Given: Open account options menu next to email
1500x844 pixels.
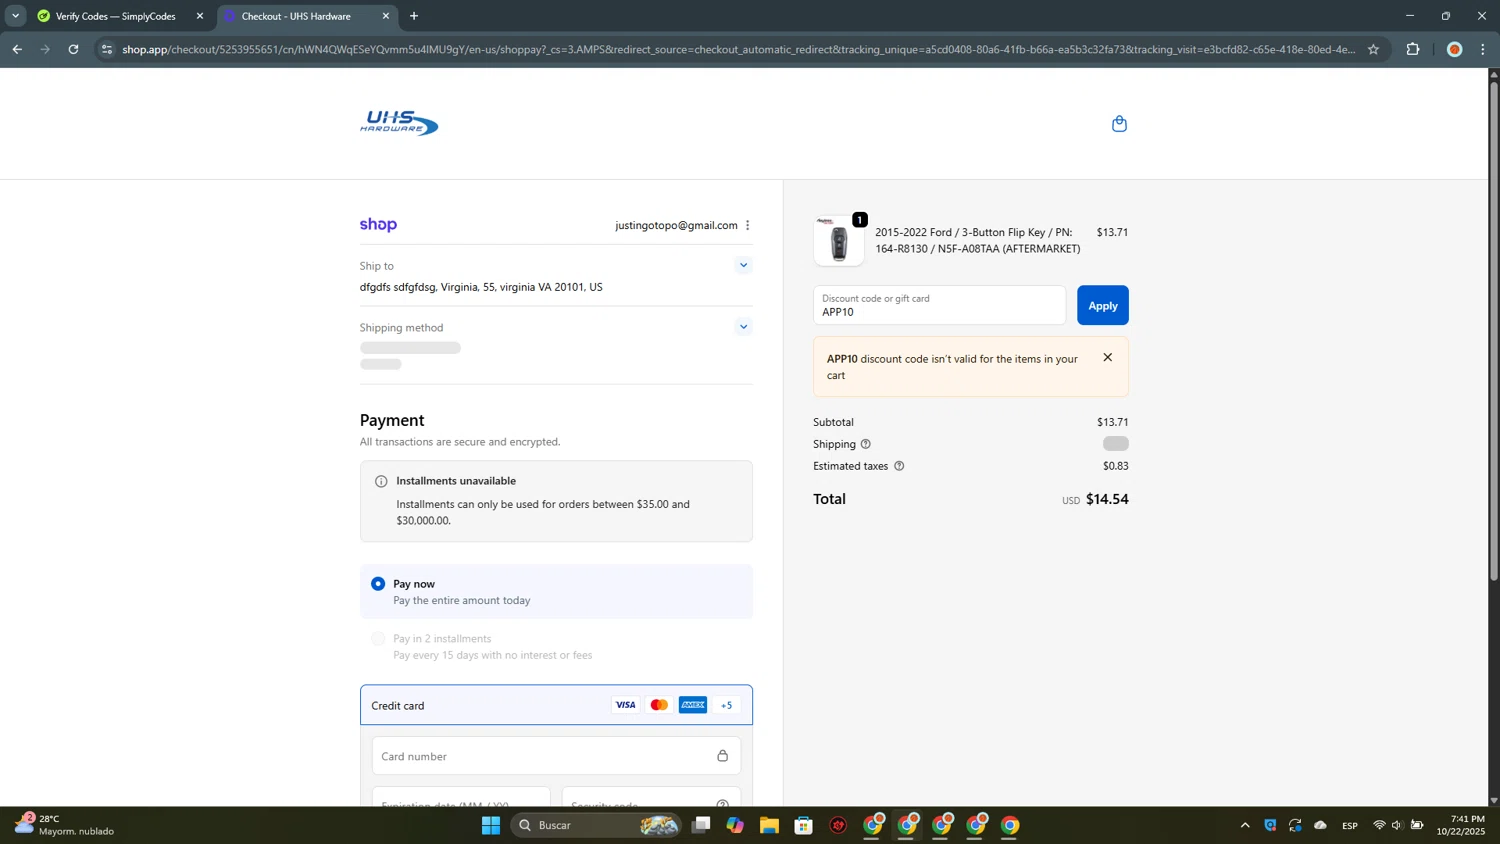Looking at the screenshot, I should [x=748, y=225].
